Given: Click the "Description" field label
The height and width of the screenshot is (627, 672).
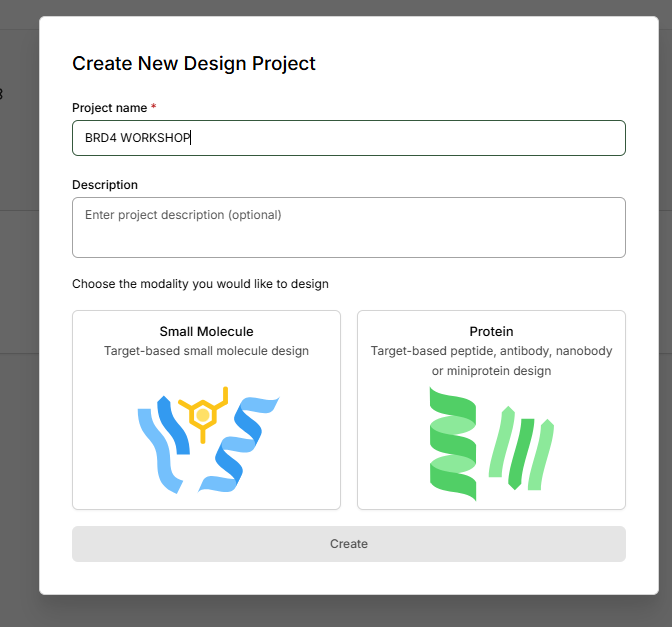Looking at the screenshot, I should pyautogui.click(x=105, y=185).
